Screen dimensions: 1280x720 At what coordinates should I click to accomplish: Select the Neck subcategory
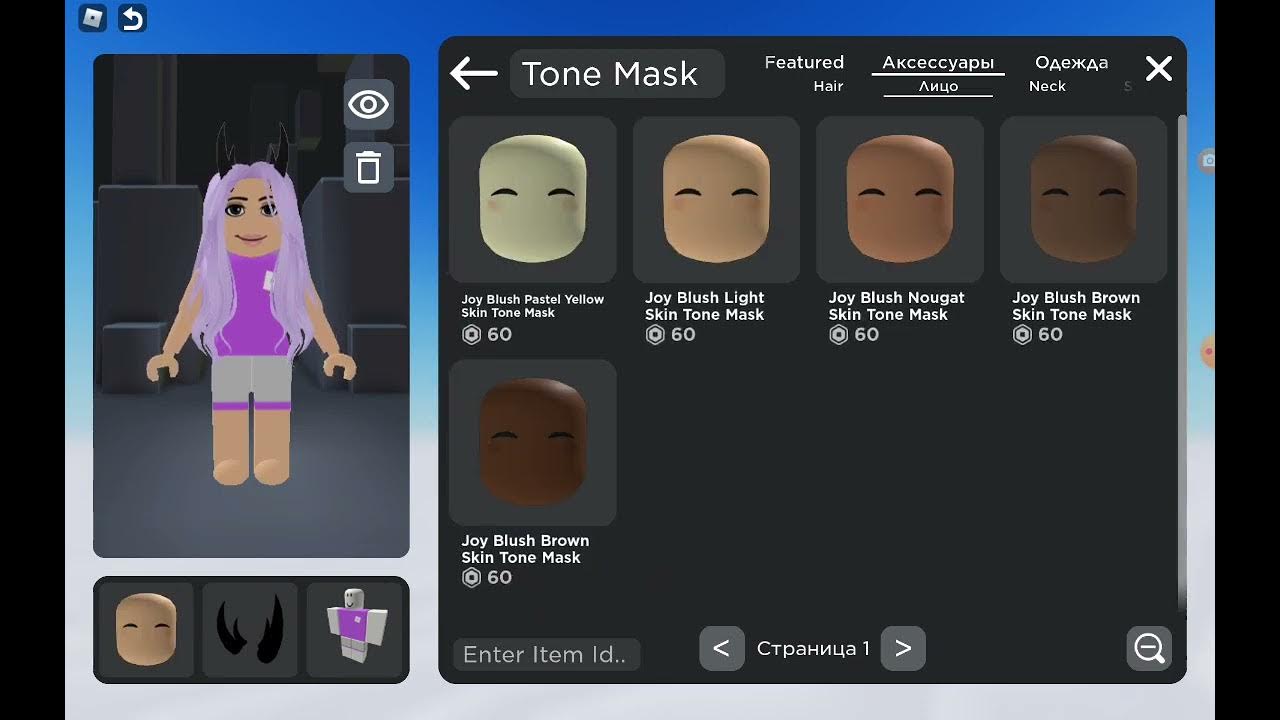pyautogui.click(x=1047, y=86)
